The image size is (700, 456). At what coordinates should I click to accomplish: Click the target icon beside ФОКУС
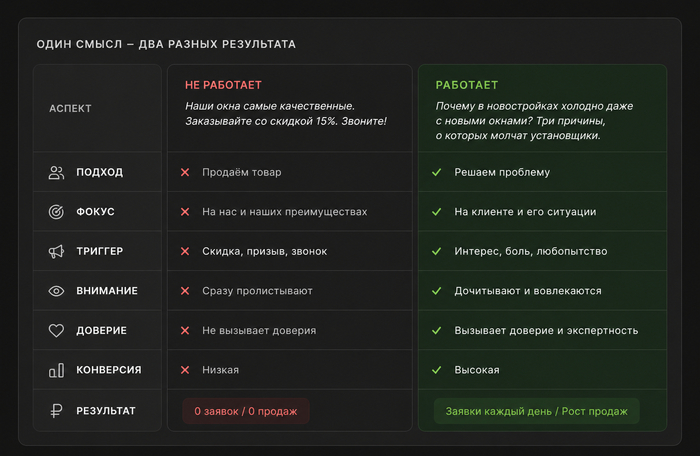tap(56, 212)
